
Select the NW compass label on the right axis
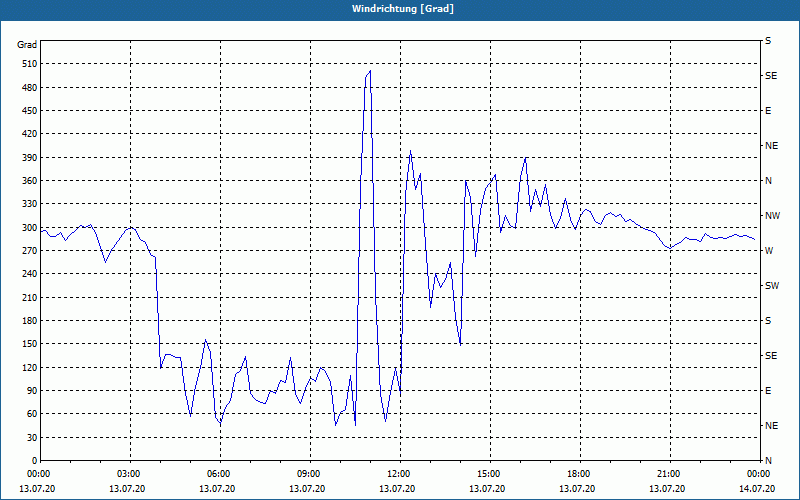click(x=772, y=216)
